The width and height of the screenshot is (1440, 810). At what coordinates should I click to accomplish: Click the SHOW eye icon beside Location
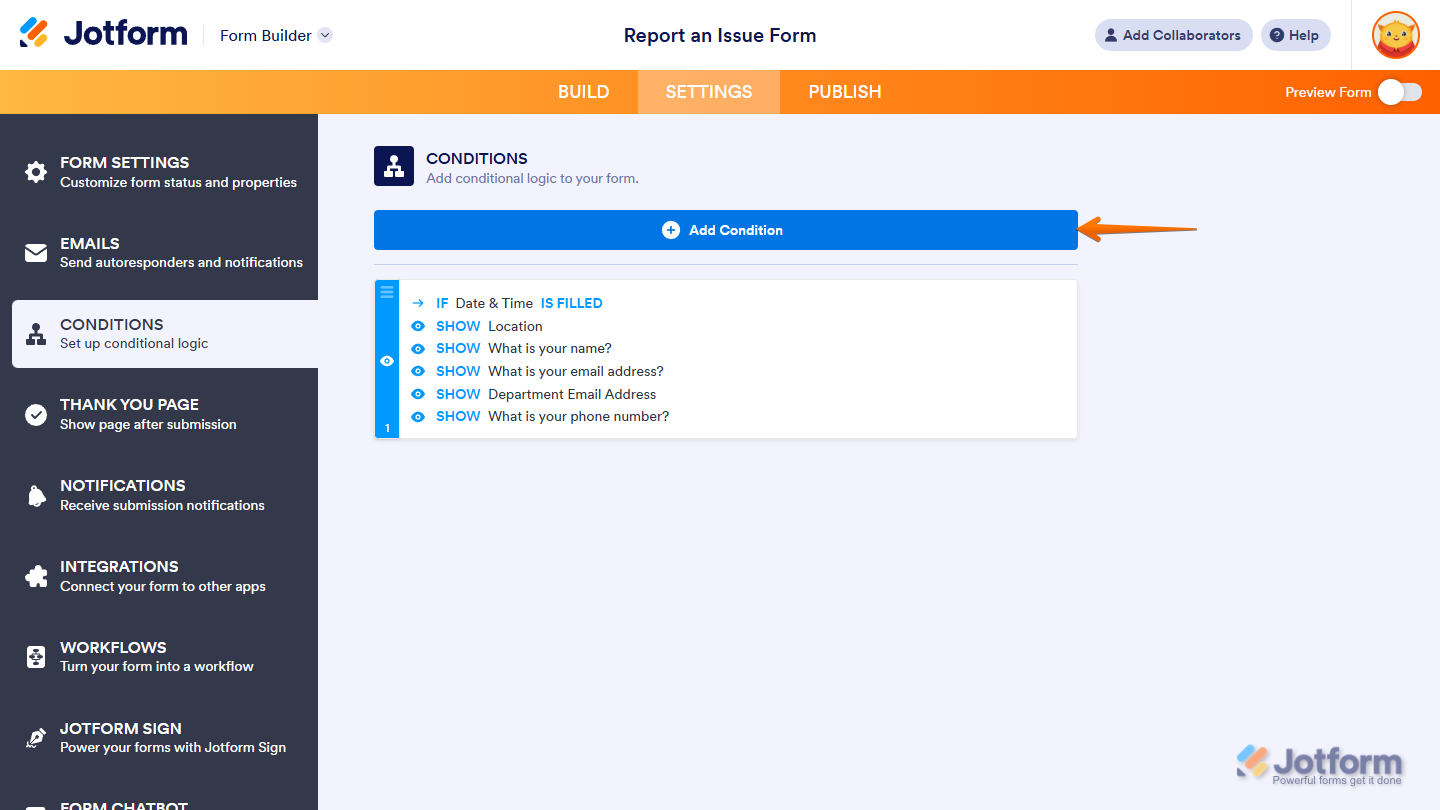418,326
